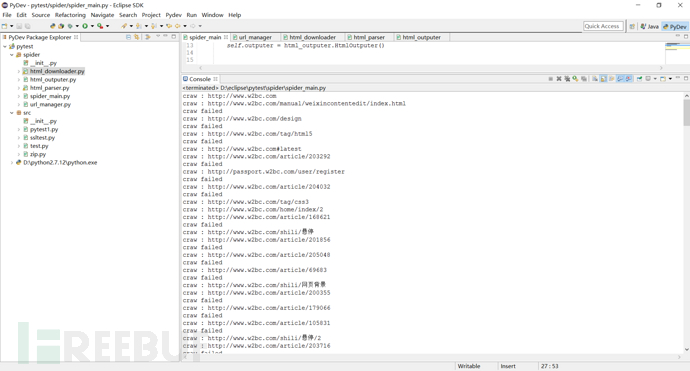
Task: Collapse all in Package Explorer
Action: coord(128,37)
